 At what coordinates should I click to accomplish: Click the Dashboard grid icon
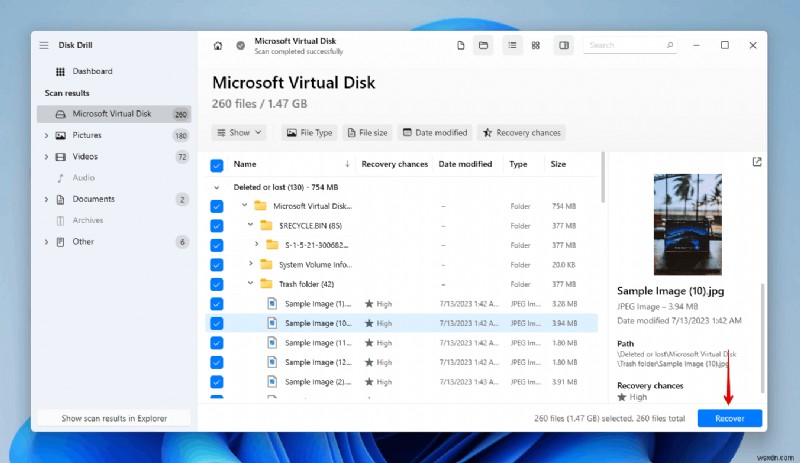coord(60,71)
